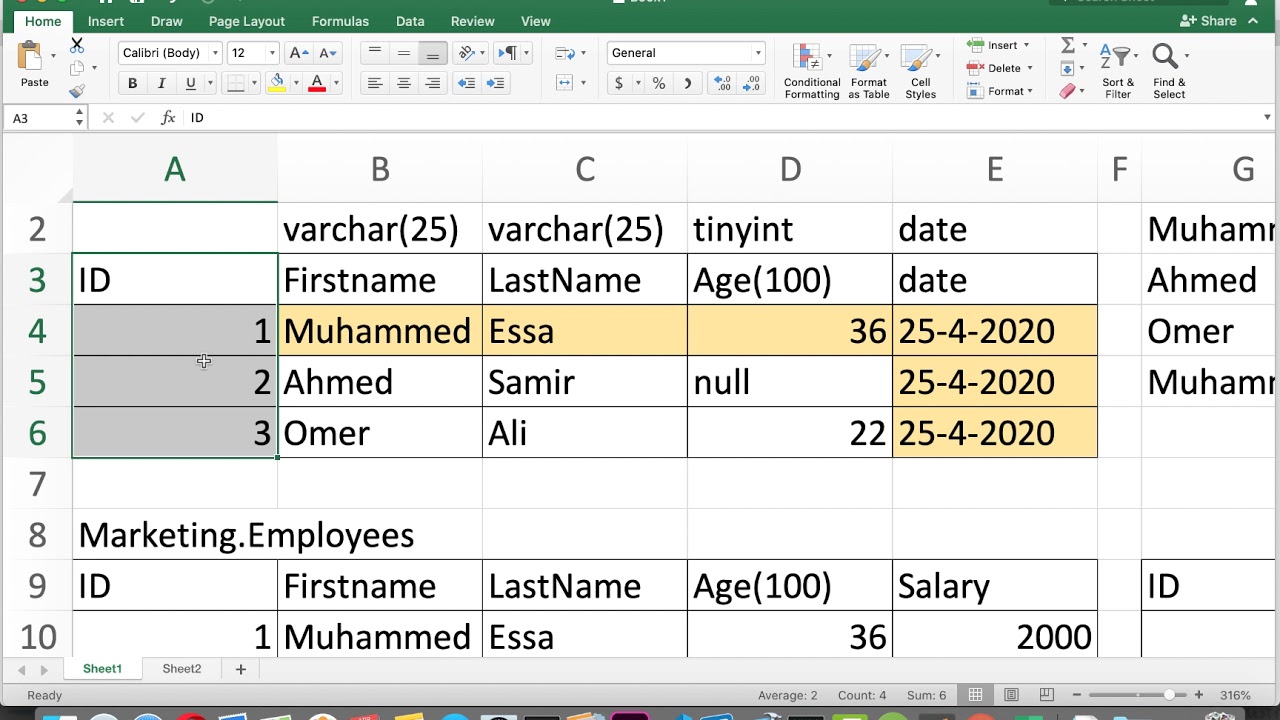Apply the yellow fill color
Screen dimensions: 1280x720
pos(277,84)
